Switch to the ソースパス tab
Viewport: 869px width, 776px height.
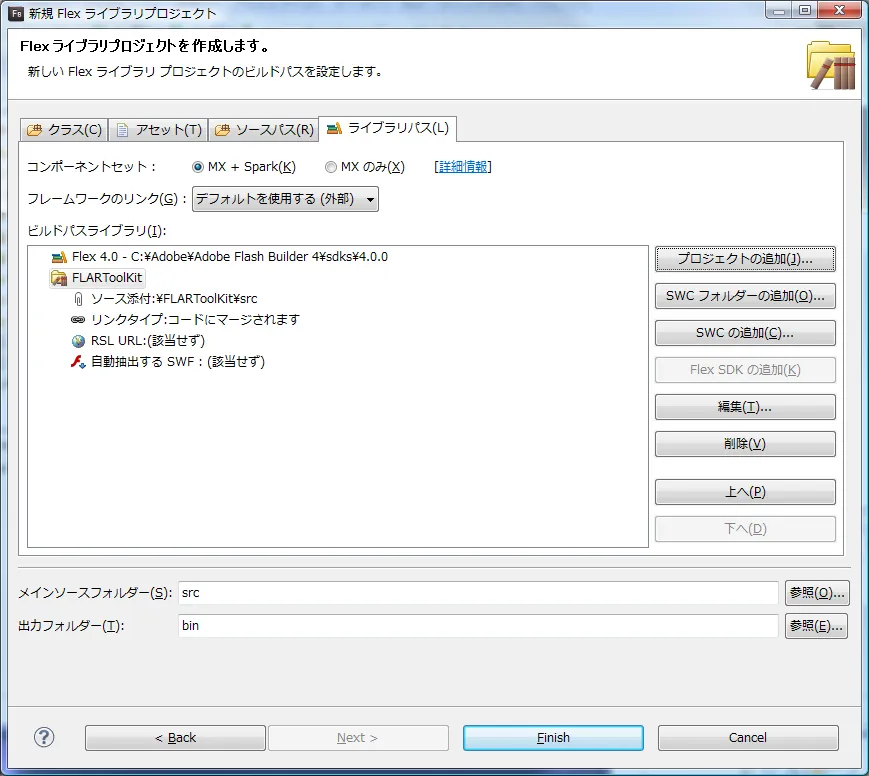coord(264,130)
